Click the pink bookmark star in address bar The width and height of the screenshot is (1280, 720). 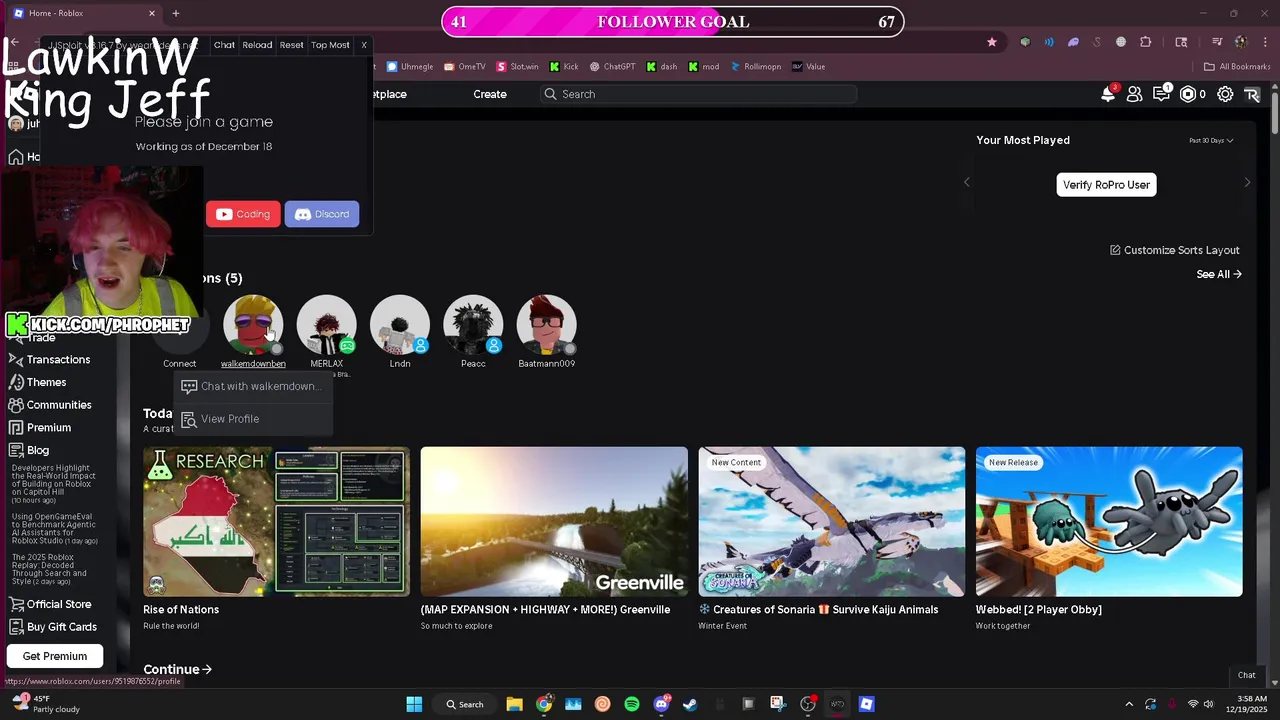pos(992,42)
